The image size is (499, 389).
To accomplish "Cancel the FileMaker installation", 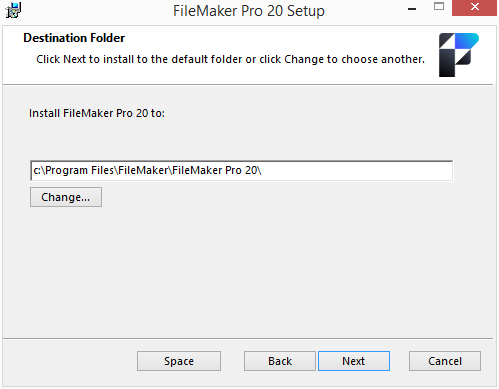I will (x=445, y=361).
